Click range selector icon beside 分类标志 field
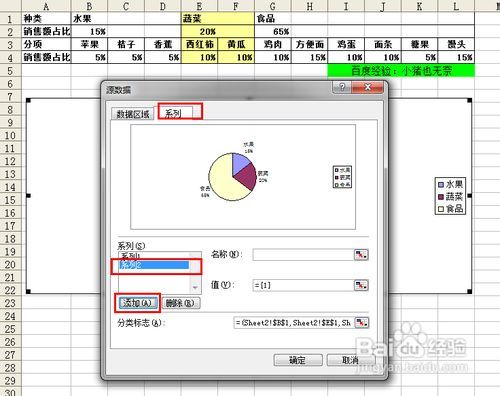The height and width of the screenshot is (396, 500). pos(361,322)
